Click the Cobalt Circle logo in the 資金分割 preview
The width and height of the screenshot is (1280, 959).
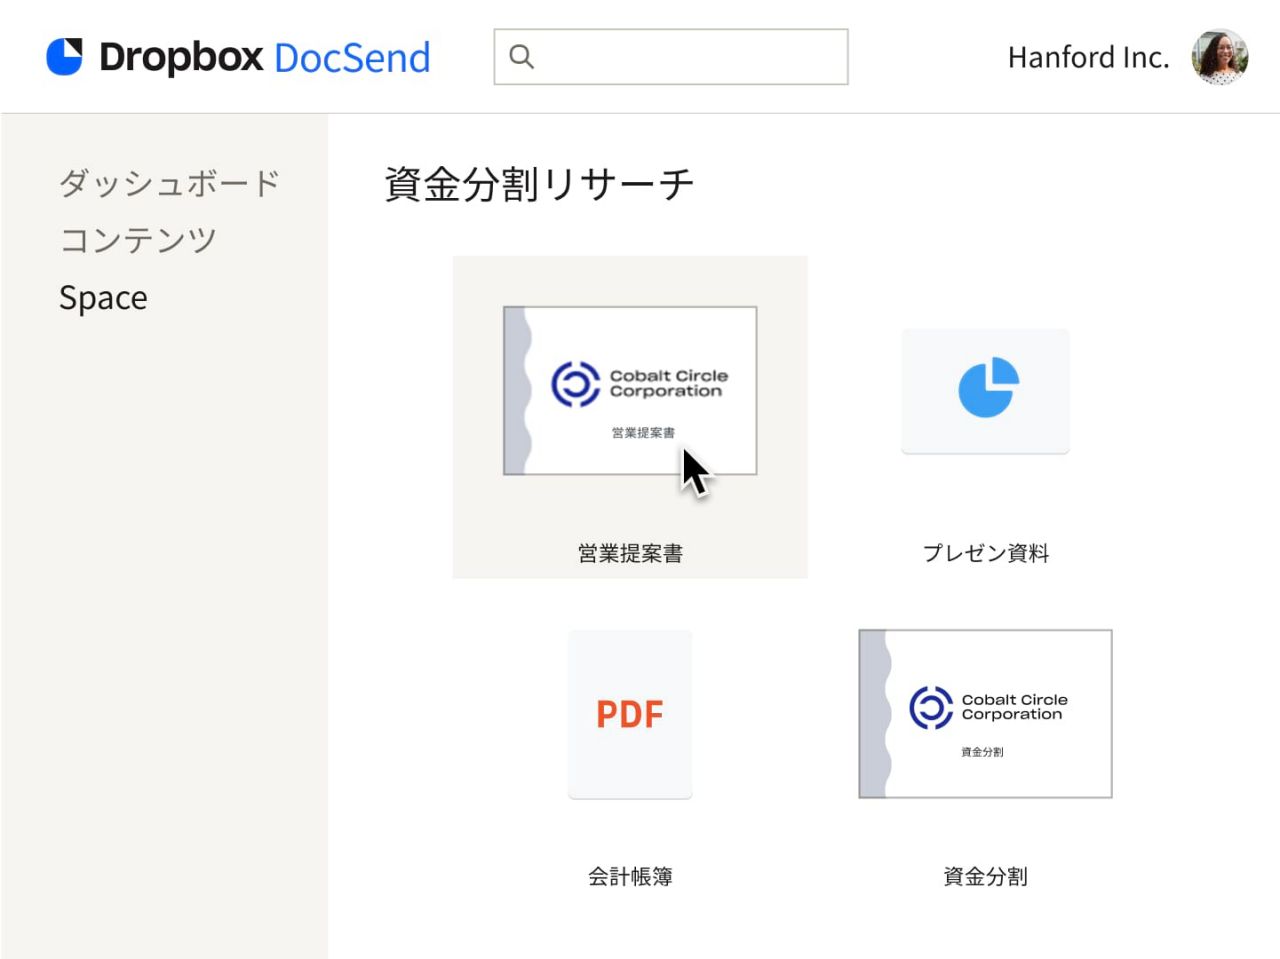[930, 707]
